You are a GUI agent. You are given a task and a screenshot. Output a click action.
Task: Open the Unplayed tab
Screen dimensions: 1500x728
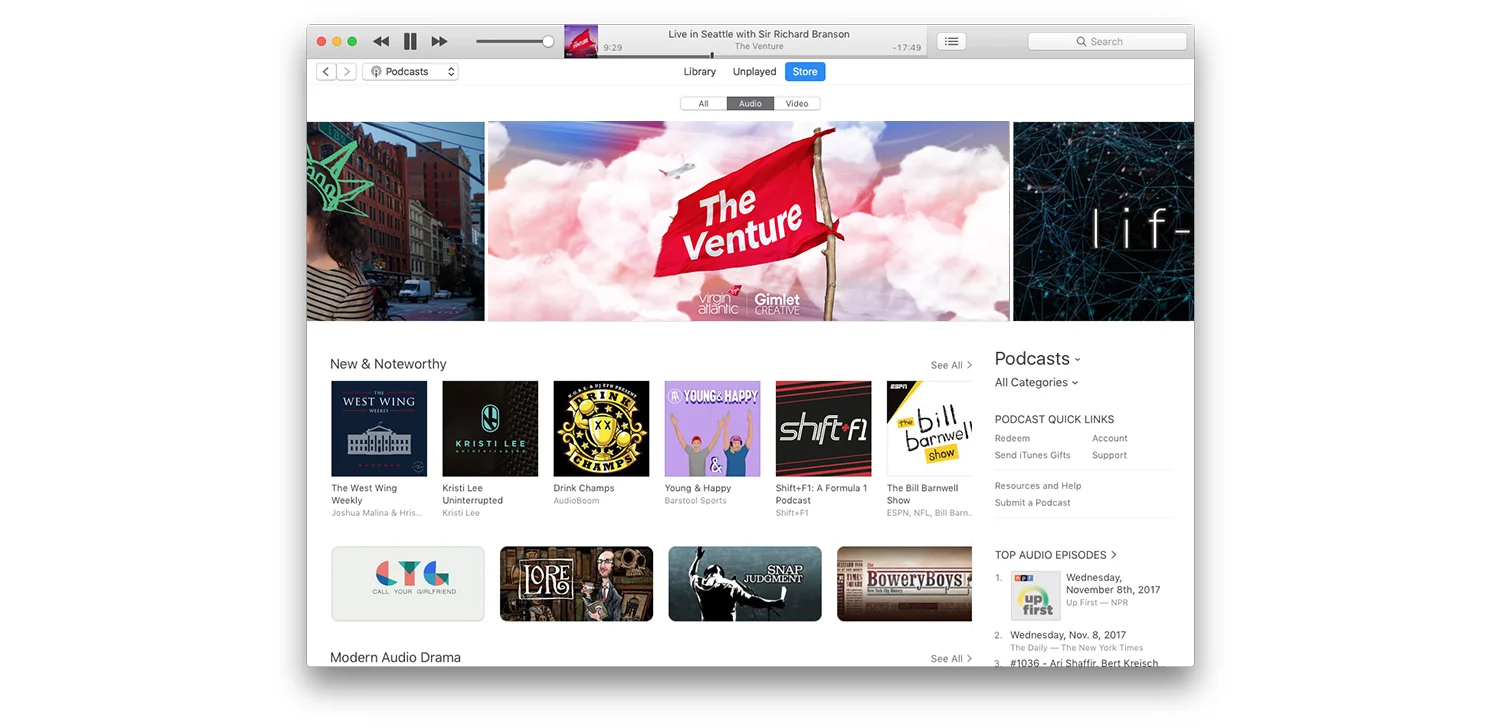(x=754, y=71)
